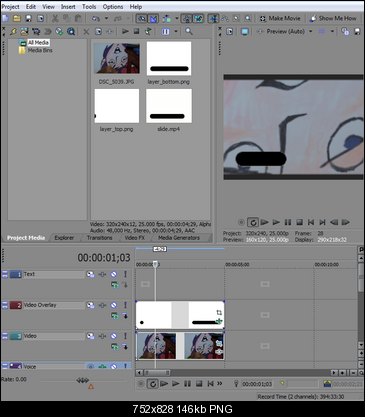The width and height of the screenshot is (365, 417).
Task: Toggle solo on the Video track
Action: (x=125, y=336)
